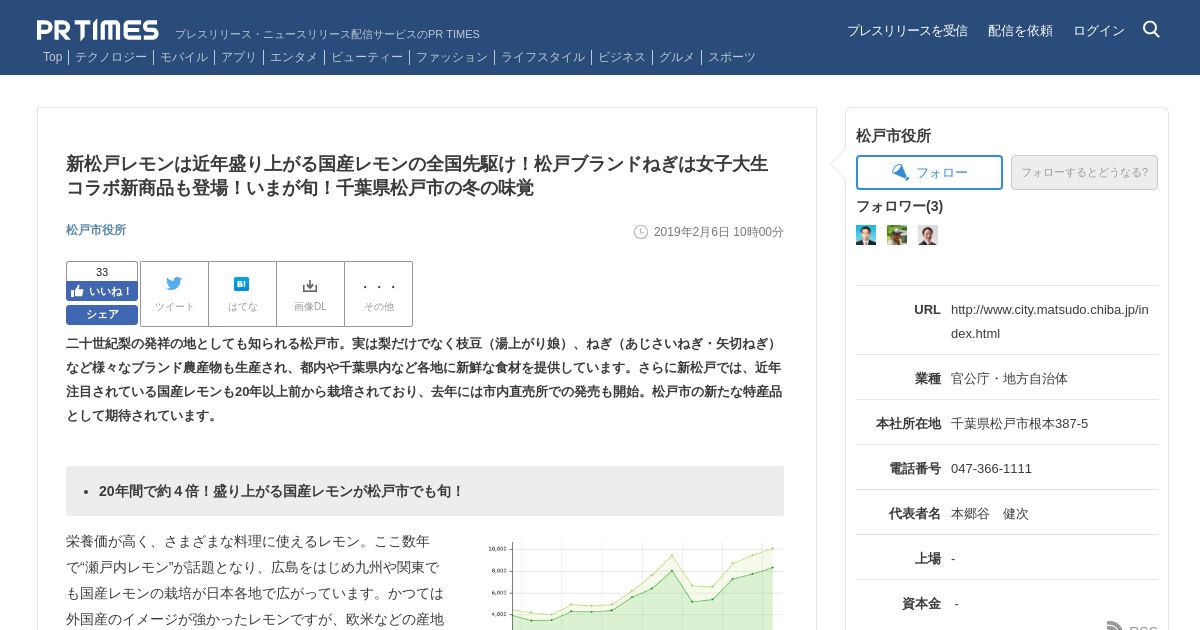Open アプリ category
This screenshot has width=1200, height=630.
pos(239,57)
